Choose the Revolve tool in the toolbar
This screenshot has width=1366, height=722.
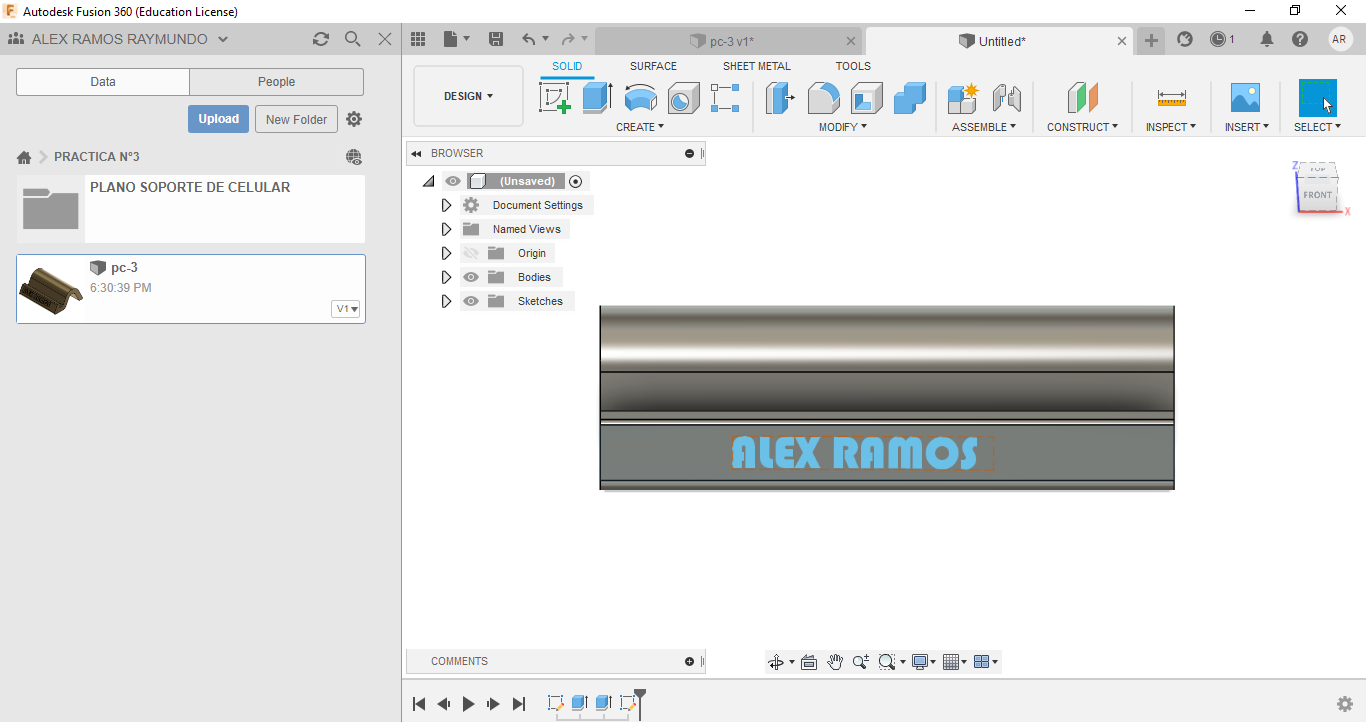640,98
